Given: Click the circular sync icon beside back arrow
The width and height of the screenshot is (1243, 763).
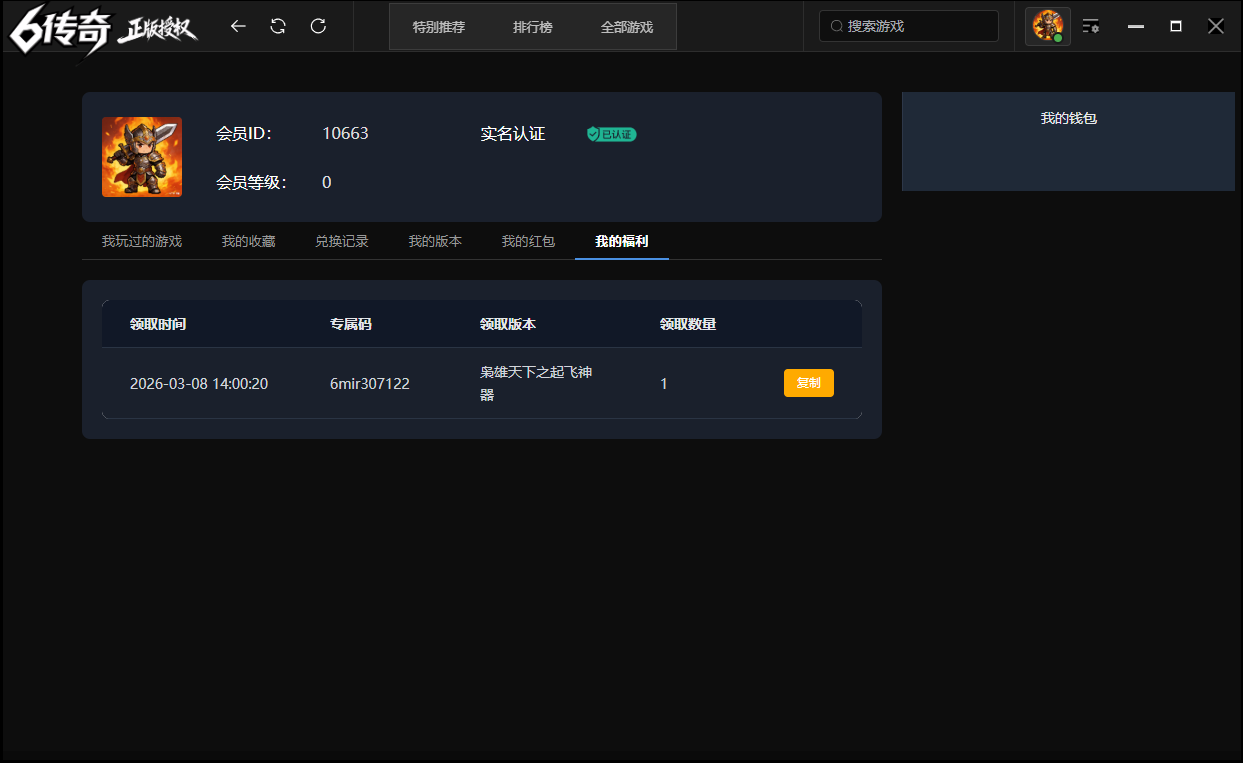Looking at the screenshot, I should pyautogui.click(x=278, y=26).
